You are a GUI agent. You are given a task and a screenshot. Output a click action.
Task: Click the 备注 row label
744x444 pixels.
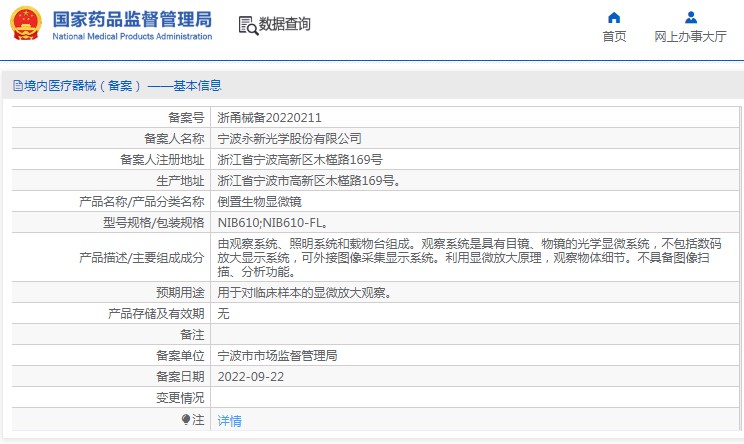192,335
